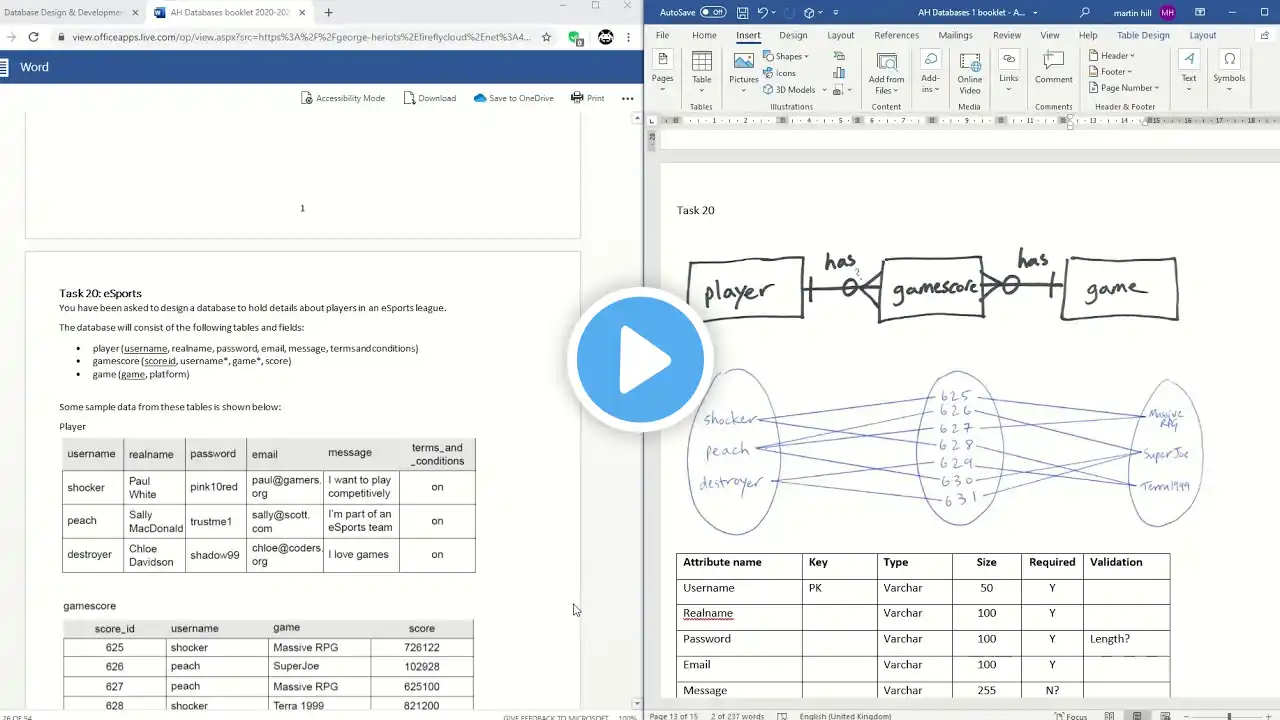Switch to the Design ribbon tab

pos(793,35)
